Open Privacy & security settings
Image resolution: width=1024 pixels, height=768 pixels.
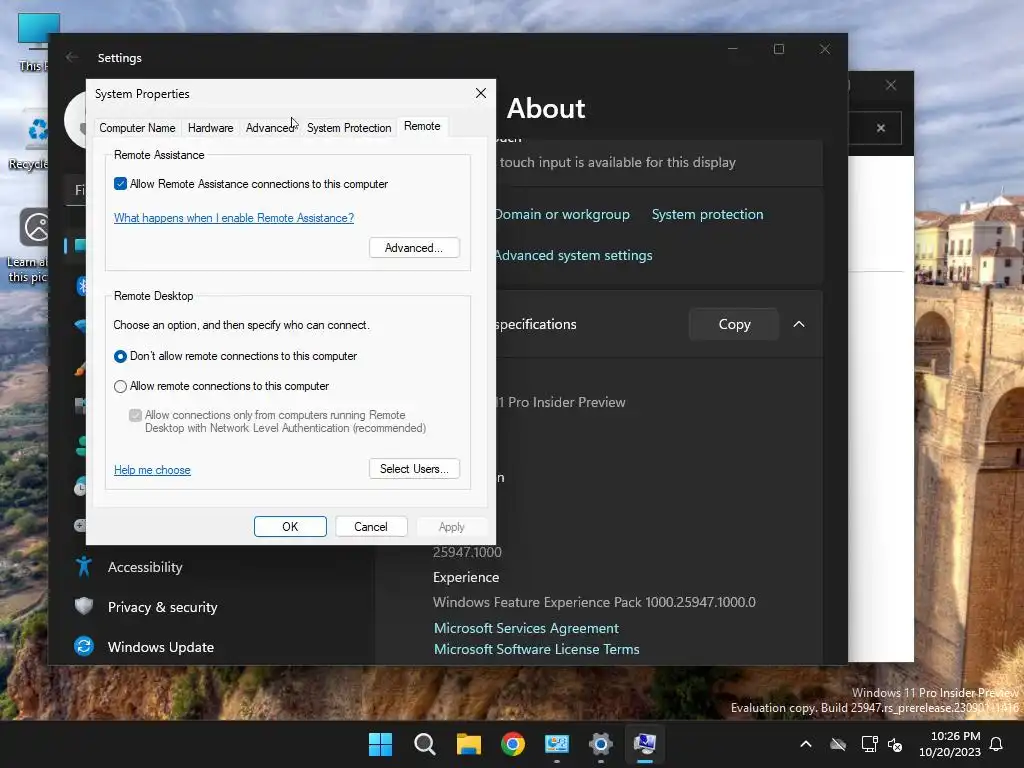pos(163,607)
